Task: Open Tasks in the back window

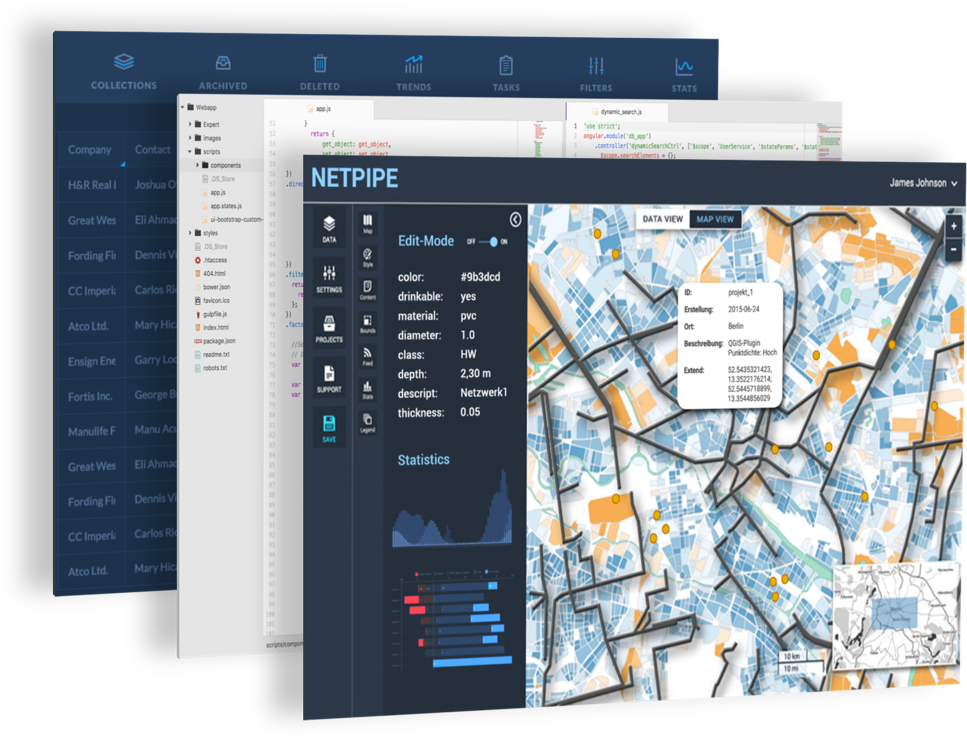Action: [x=506, y=74]
